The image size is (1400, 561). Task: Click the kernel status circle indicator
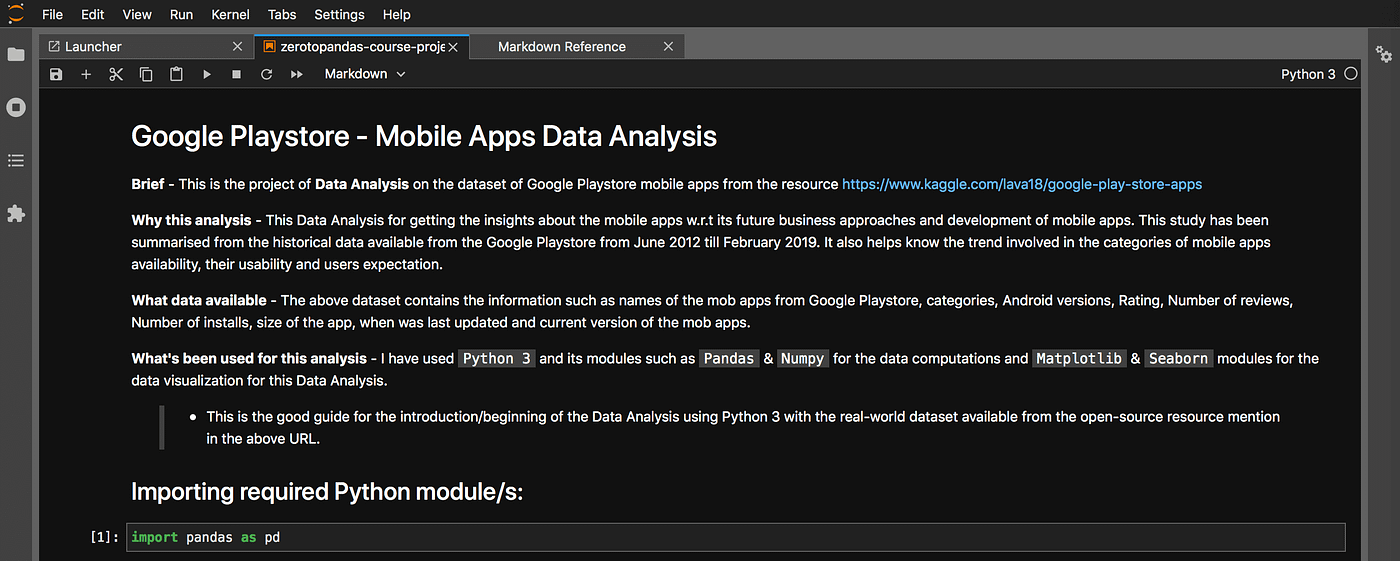point(1351,74)
